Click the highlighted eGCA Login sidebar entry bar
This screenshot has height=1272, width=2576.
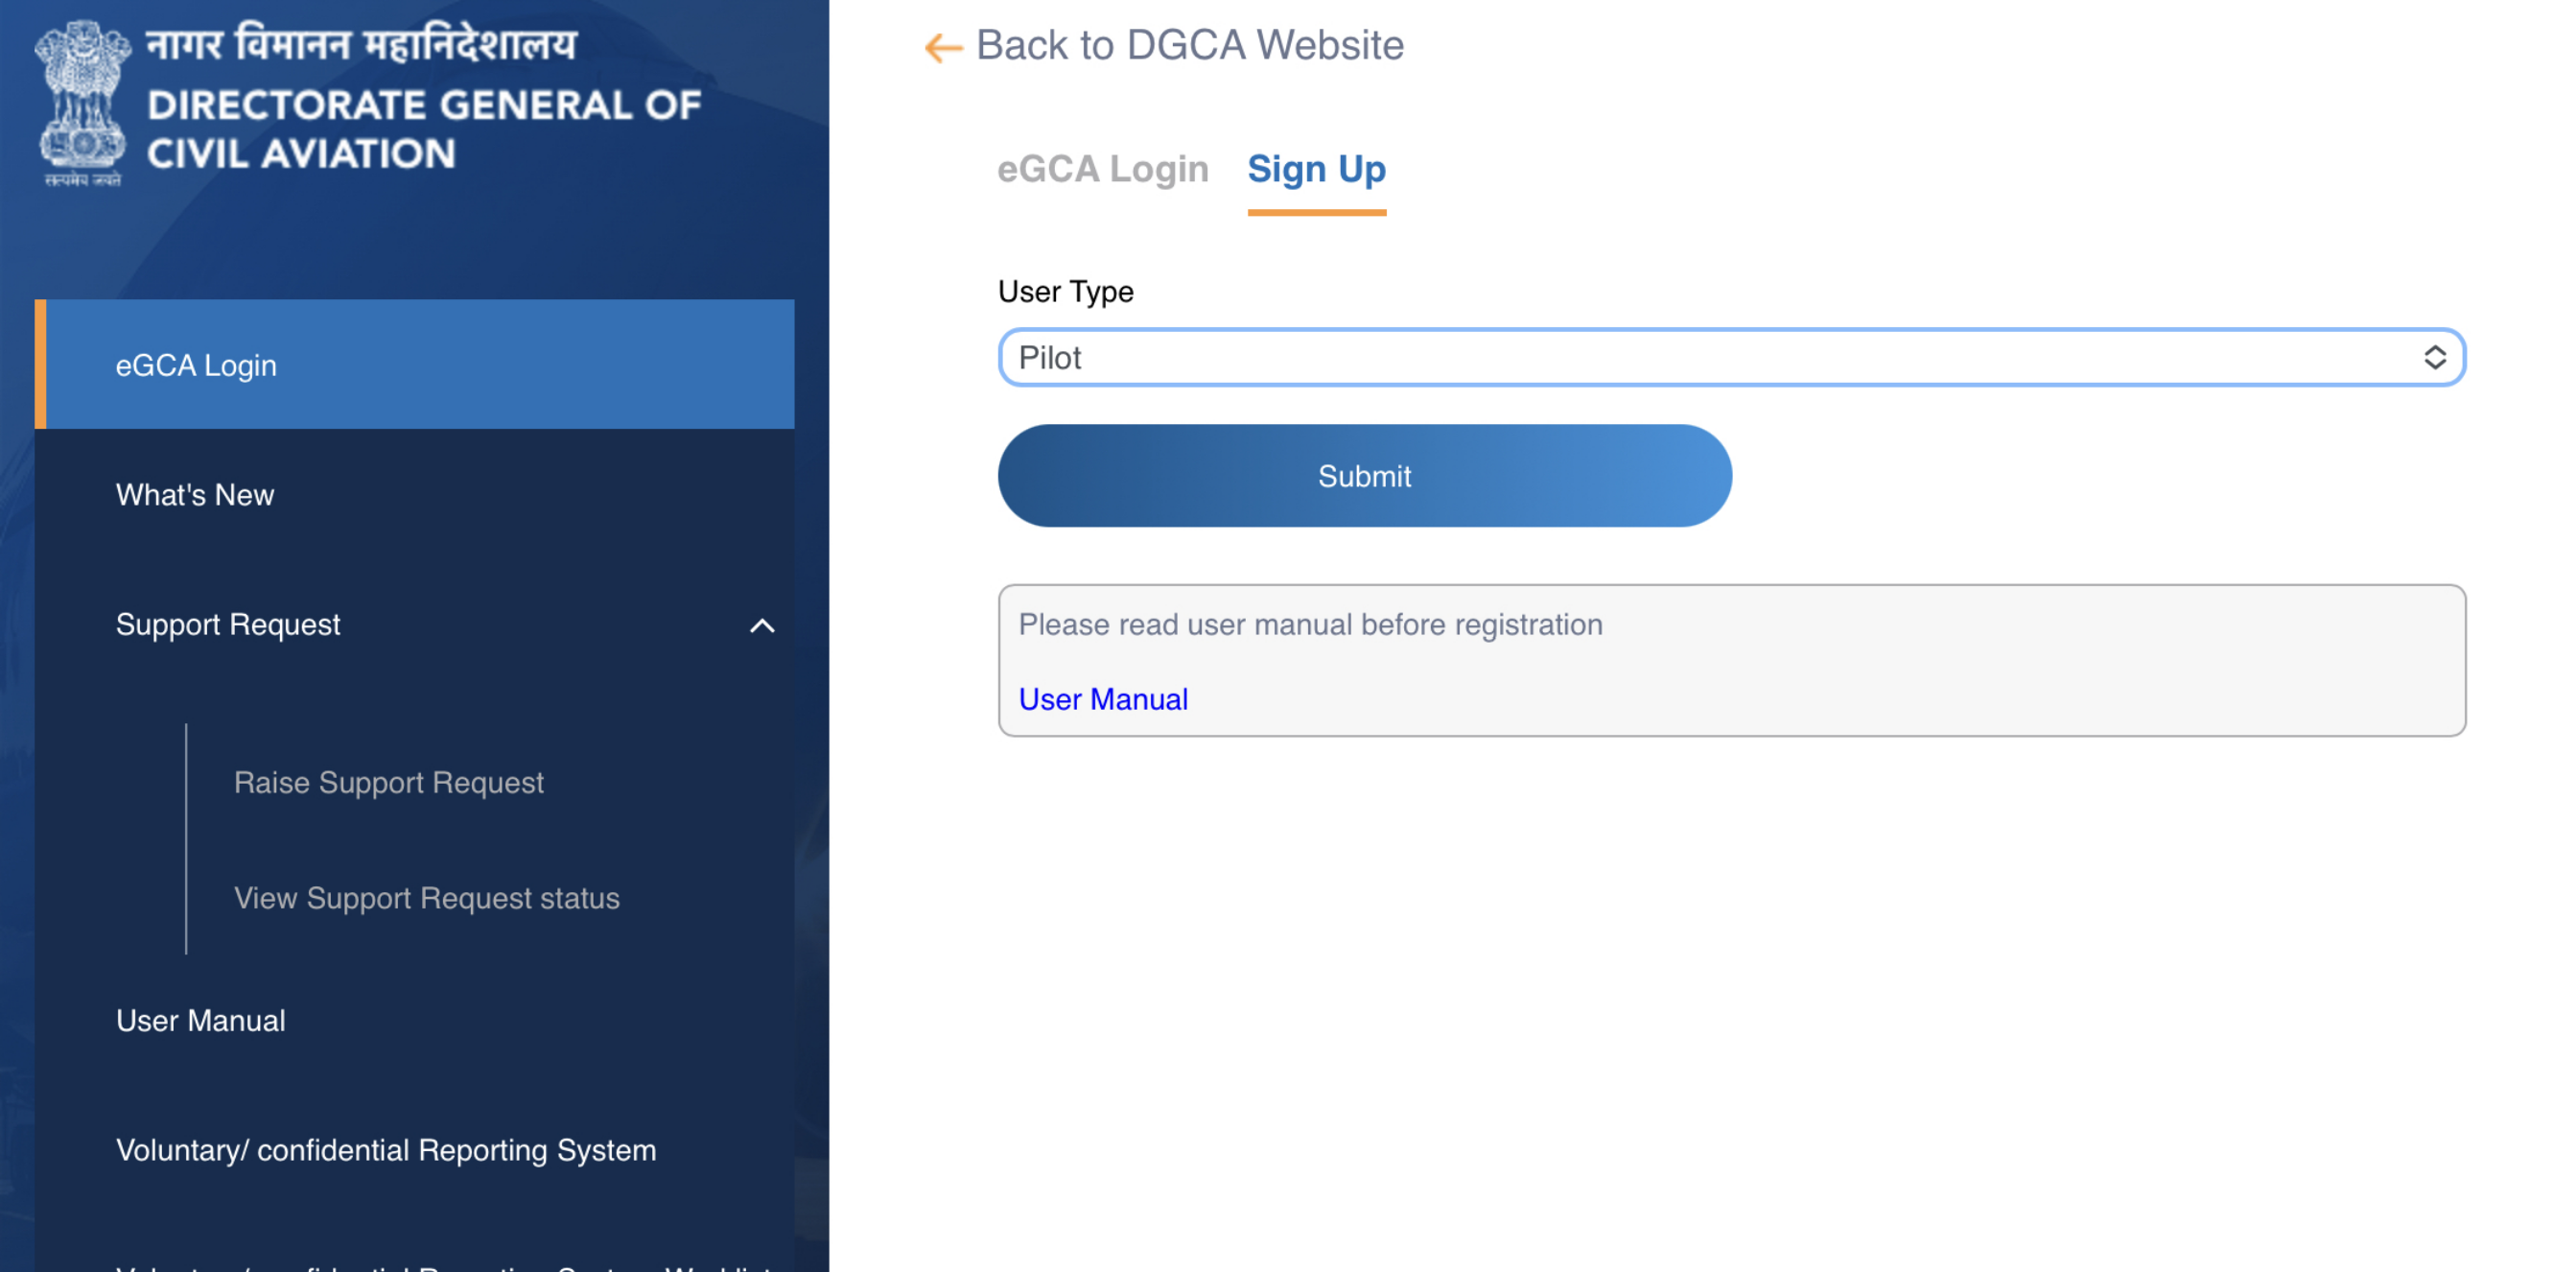coord(40,364)
